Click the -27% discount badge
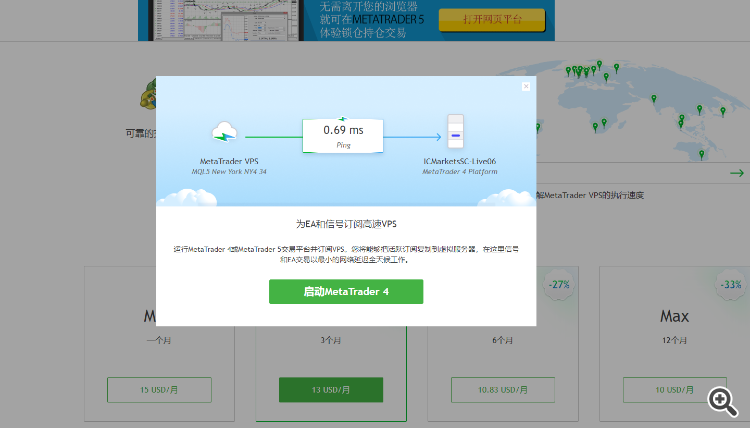Screen dimensions: 750x428 pos(559,285)
